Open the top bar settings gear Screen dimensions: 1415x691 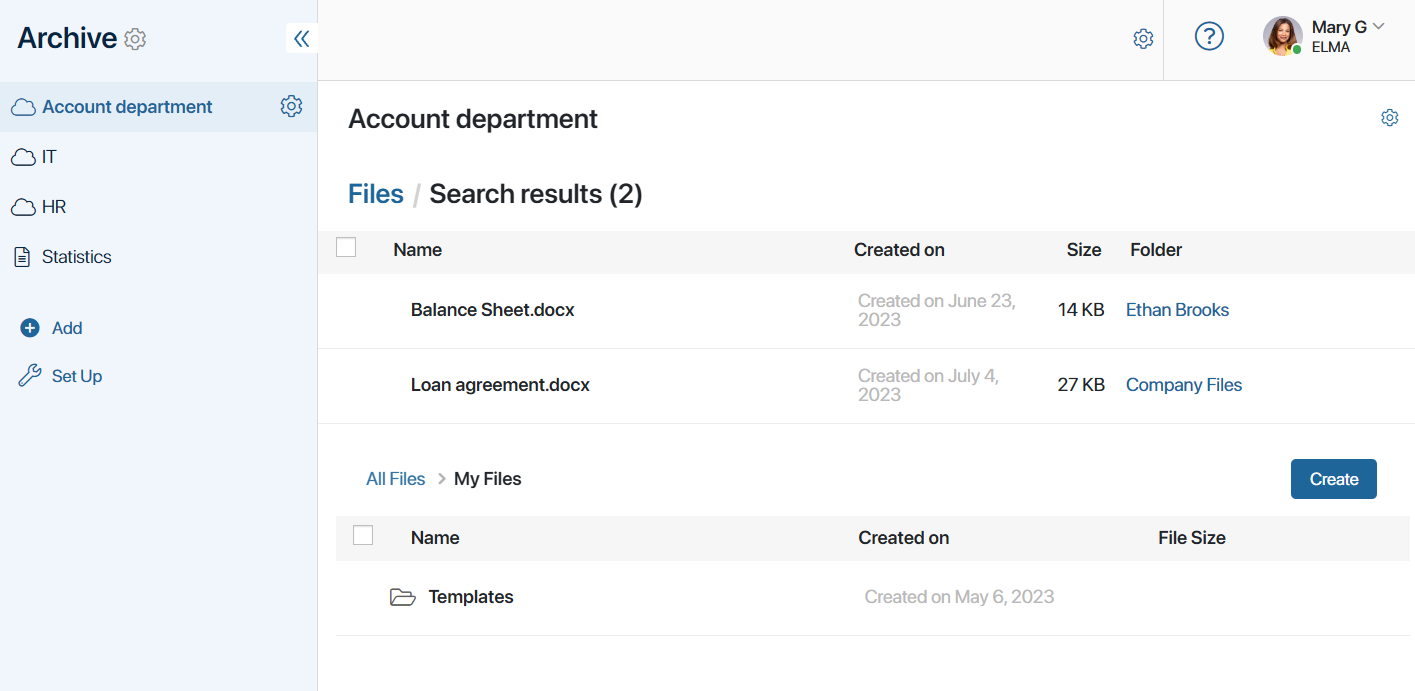1143,39
